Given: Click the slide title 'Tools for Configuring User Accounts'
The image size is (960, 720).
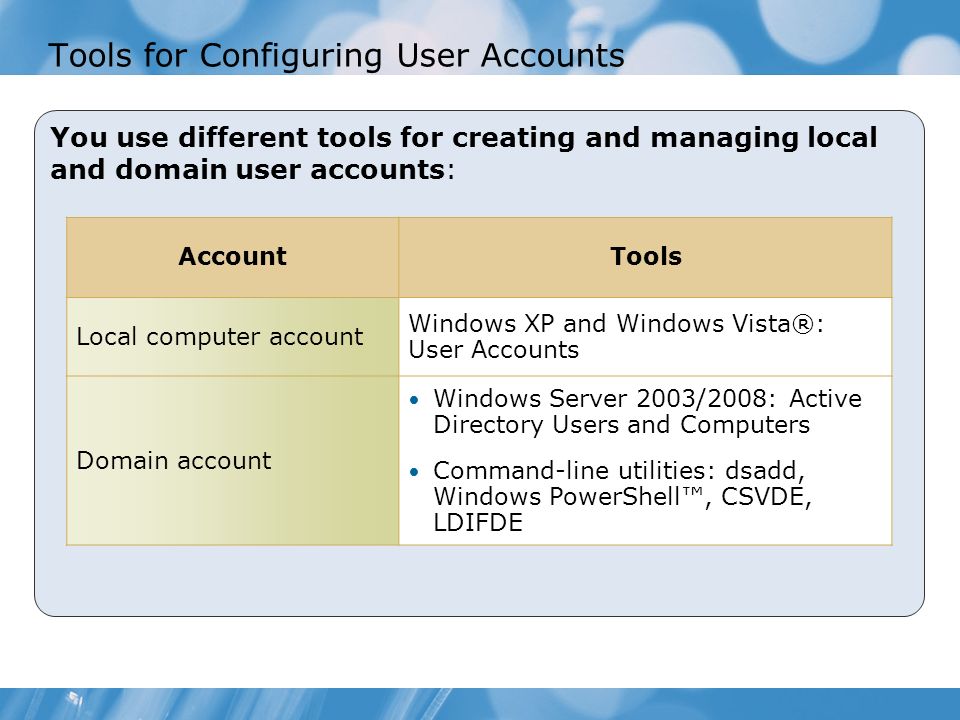Looking at the screenshot, I should 336,56.
